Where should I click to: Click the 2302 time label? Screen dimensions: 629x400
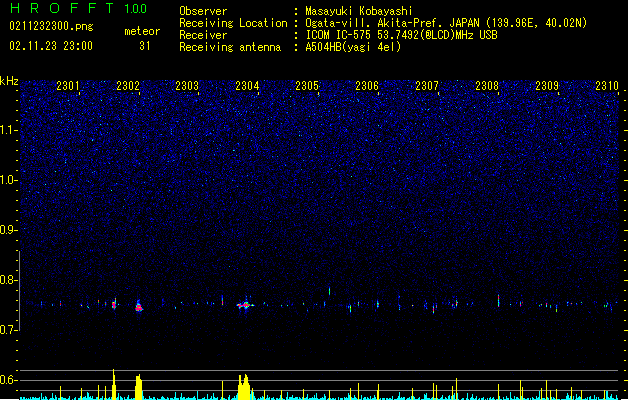click(128, 86)
